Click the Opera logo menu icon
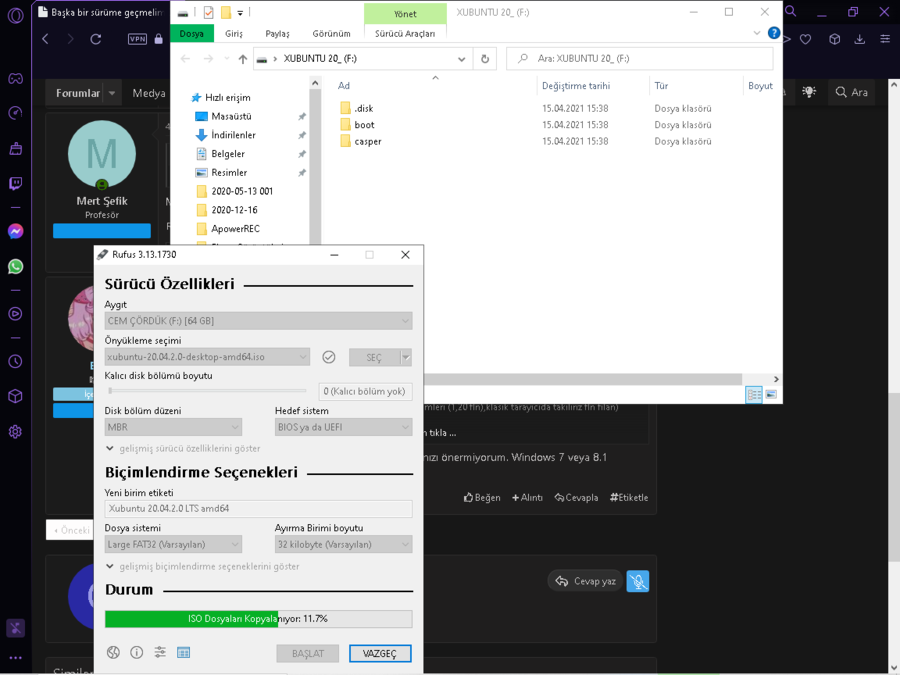Screen dimensions: 900x675 point(15,15)
